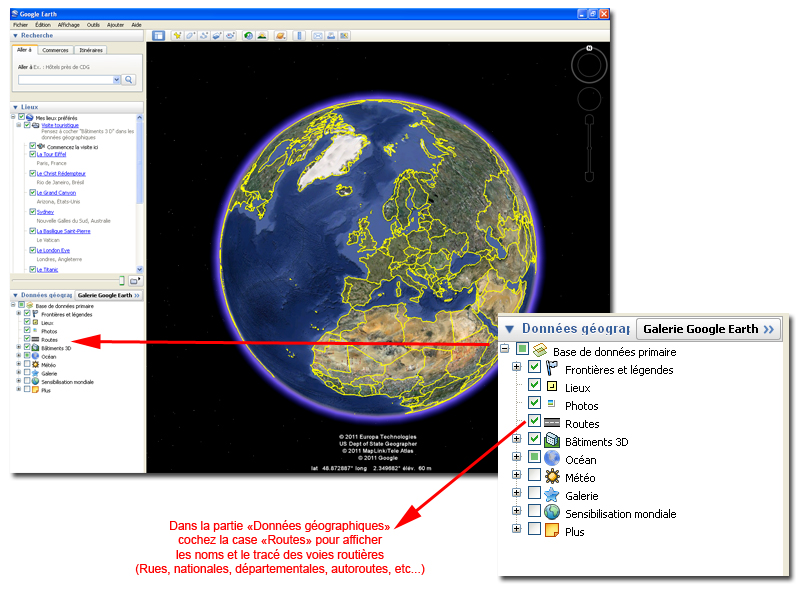Collapse the Lieux panel triangle
Image resolution: width=800 pixels, height=600 pixels.
pyautogui.click(x=15, y=107)
